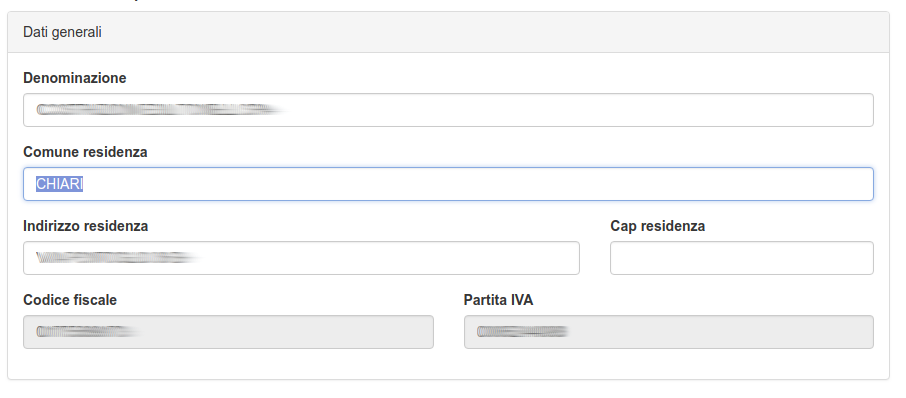Click the Partita IVA label
Image resolution: width=906 pixels, height=398 pixels.
(x=498, y=300)
